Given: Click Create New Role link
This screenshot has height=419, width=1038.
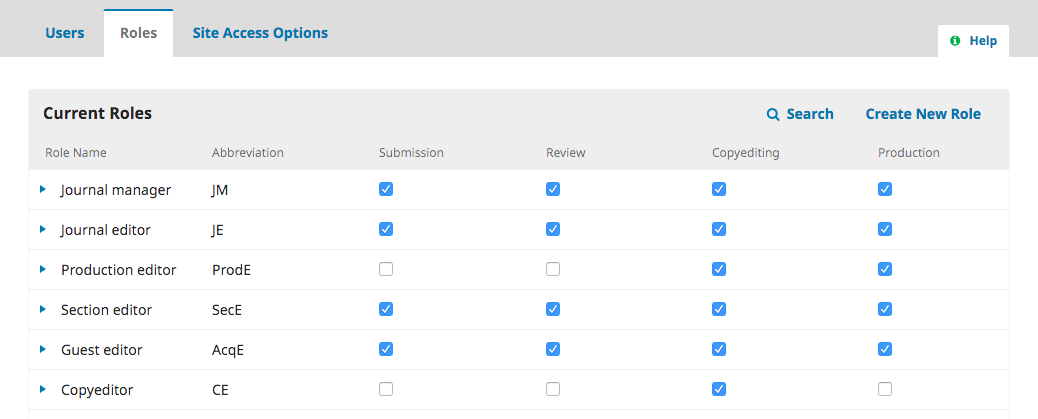Looking at the screenshot, I should tap(923, 114).
